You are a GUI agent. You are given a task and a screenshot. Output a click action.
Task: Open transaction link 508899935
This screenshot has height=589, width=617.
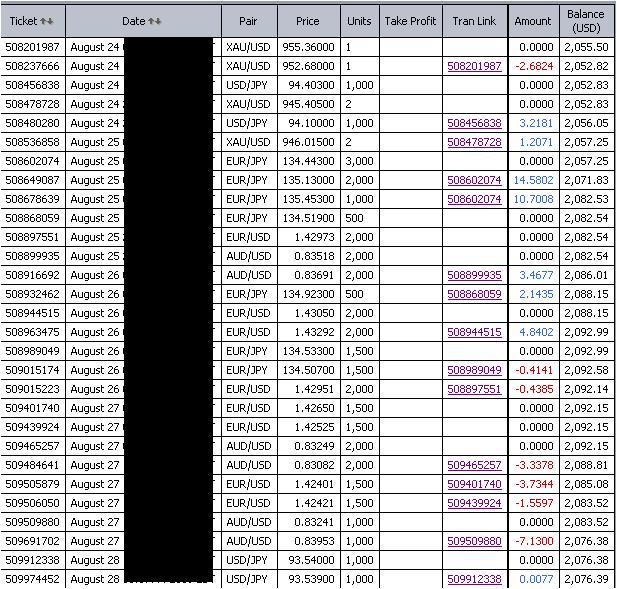point(475,275)
